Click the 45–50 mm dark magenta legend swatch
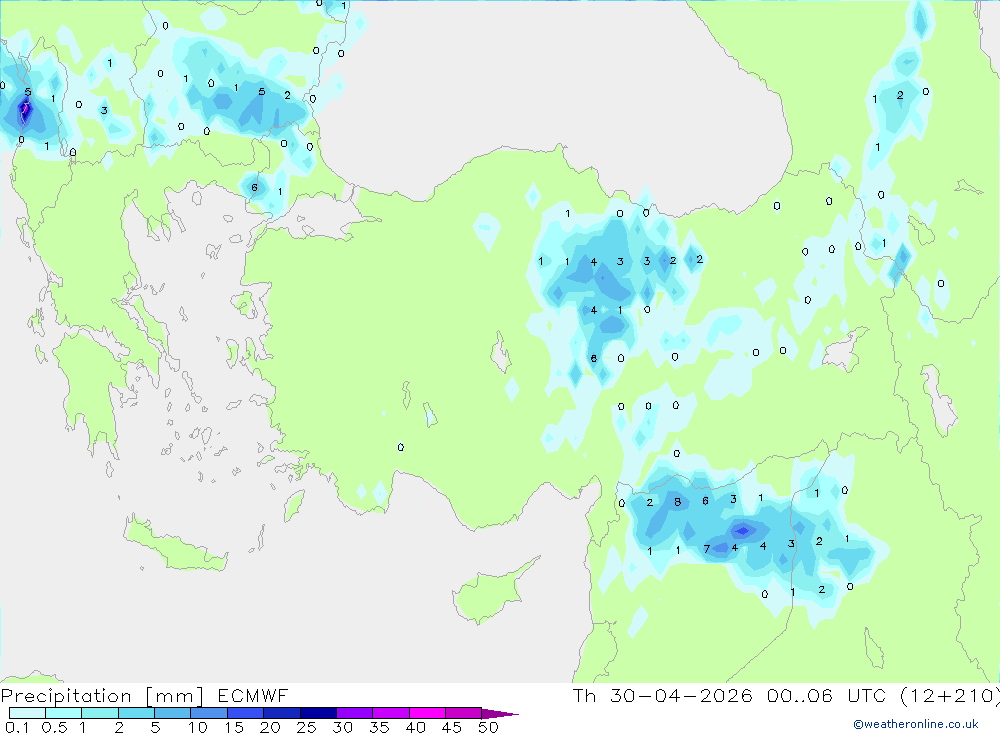The width and height of the screenshot is (1000, 733). tap(464, 713)
